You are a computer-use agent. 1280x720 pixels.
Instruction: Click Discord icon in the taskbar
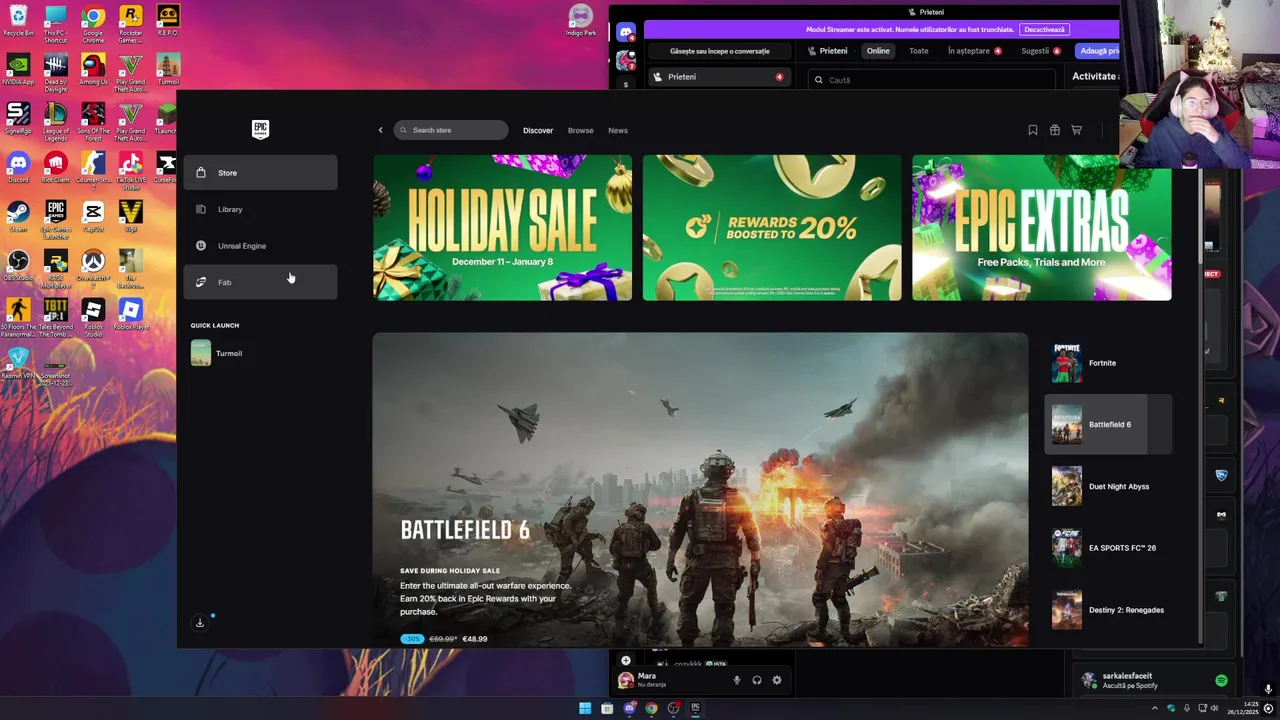click(x=629, y=709)
